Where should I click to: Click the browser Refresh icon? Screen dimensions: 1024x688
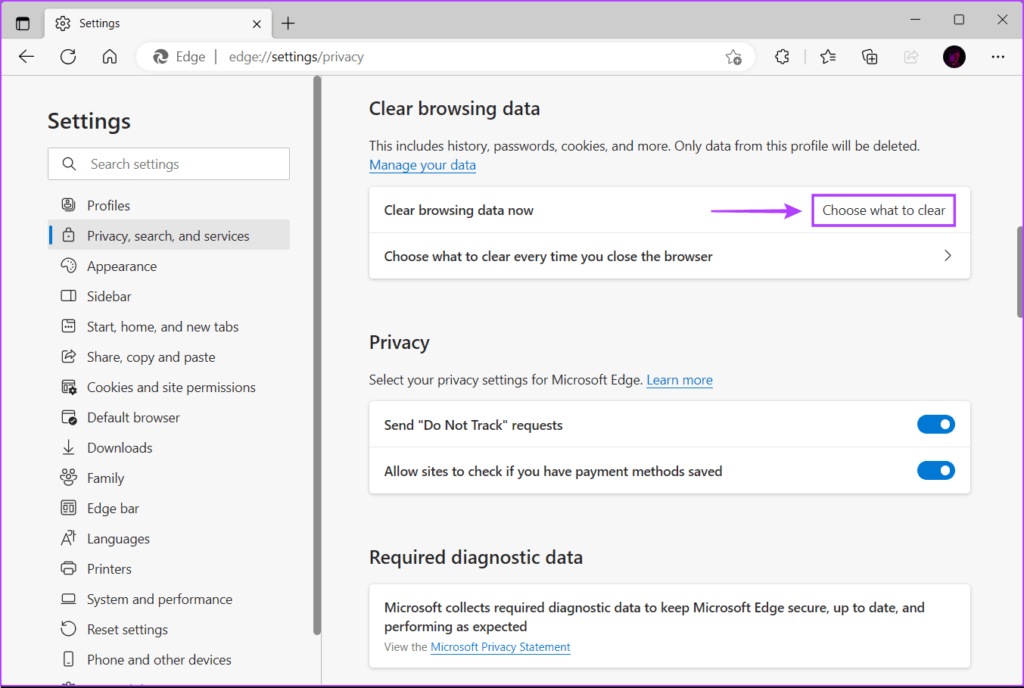(x=68, y=57)
